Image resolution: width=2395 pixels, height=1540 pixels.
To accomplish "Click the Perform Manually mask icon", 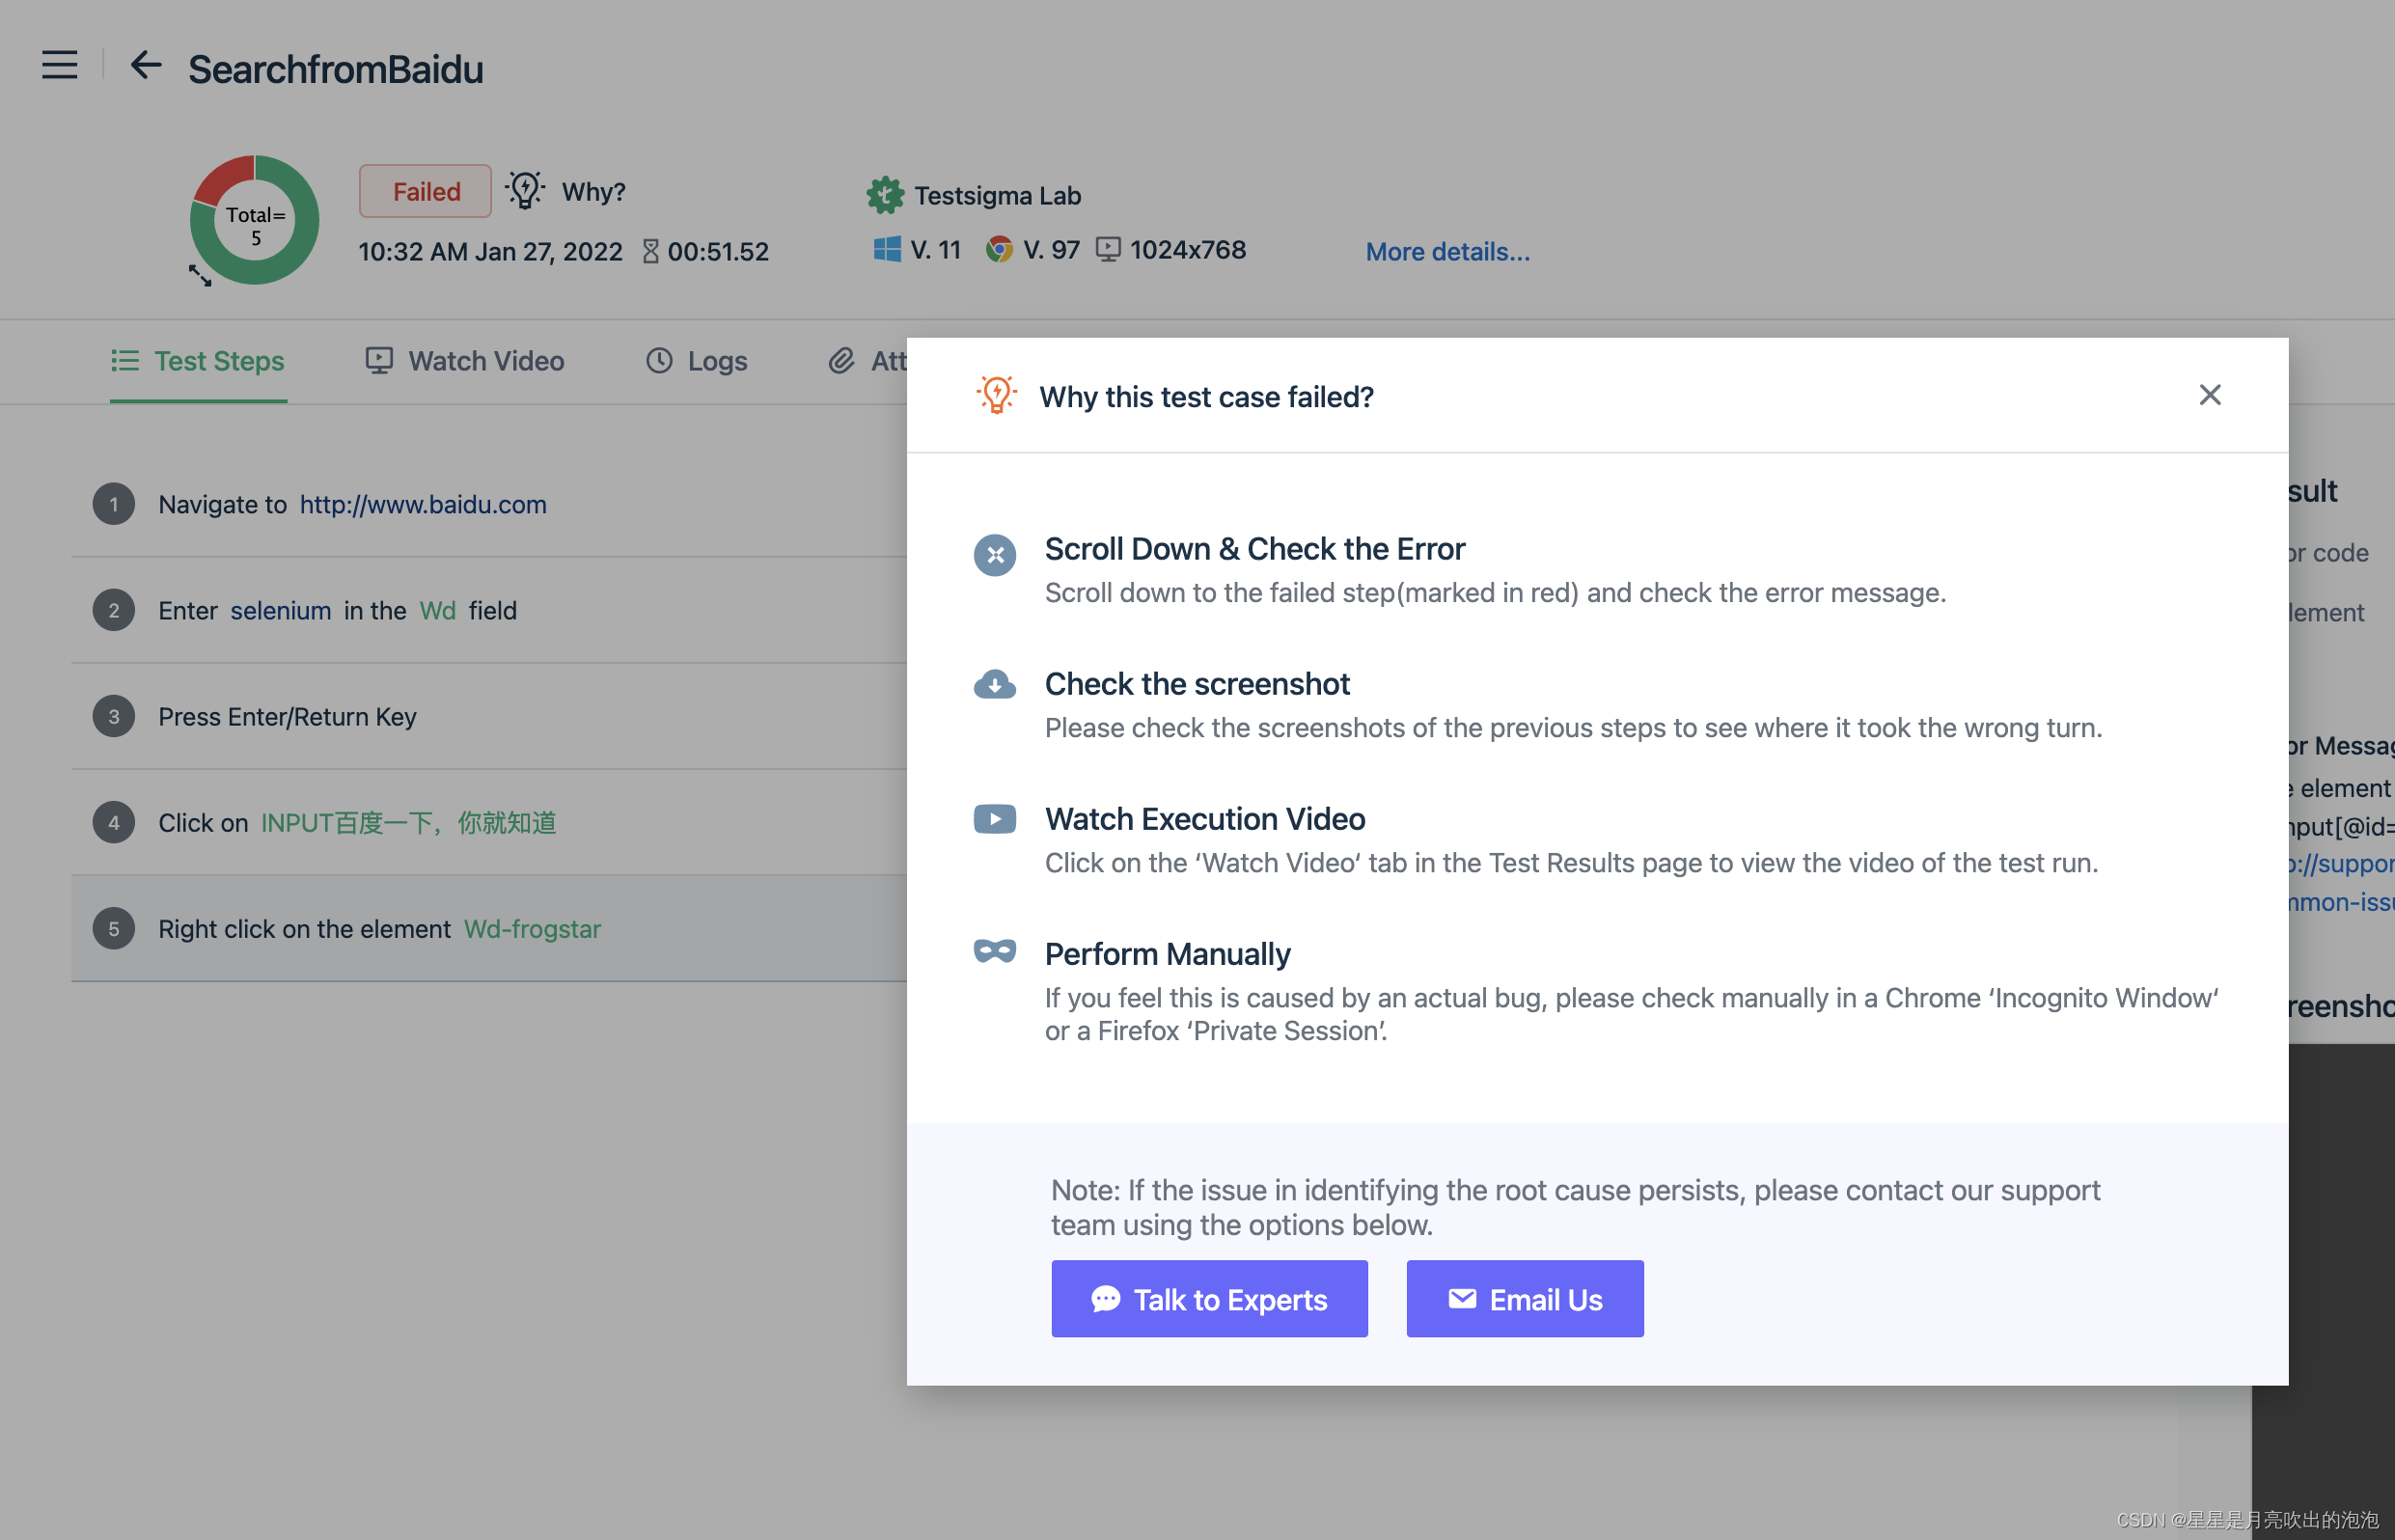I will click(x=994, y=951).
